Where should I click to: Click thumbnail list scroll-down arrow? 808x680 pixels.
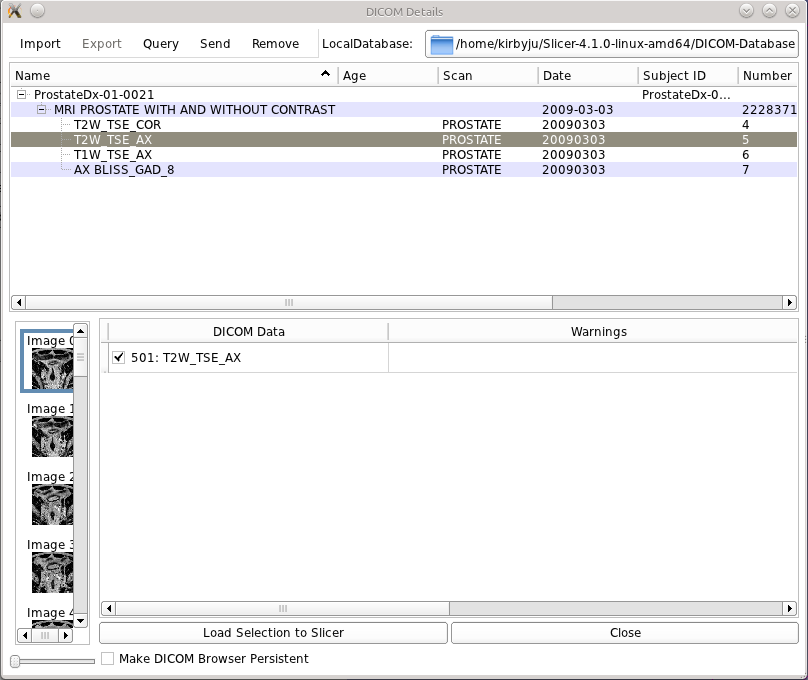pyautogui.click(x=80, y=621)
